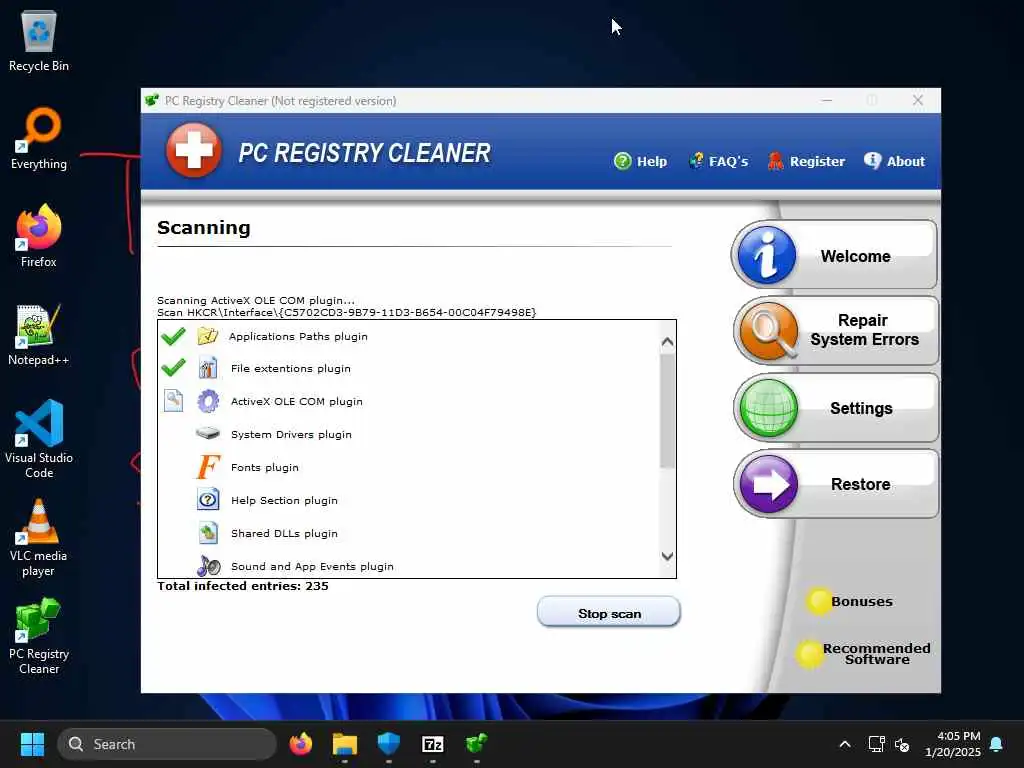Select Sound and App Events plugin text
Viewport: 1024px width, 768px height.
[312, 566]
